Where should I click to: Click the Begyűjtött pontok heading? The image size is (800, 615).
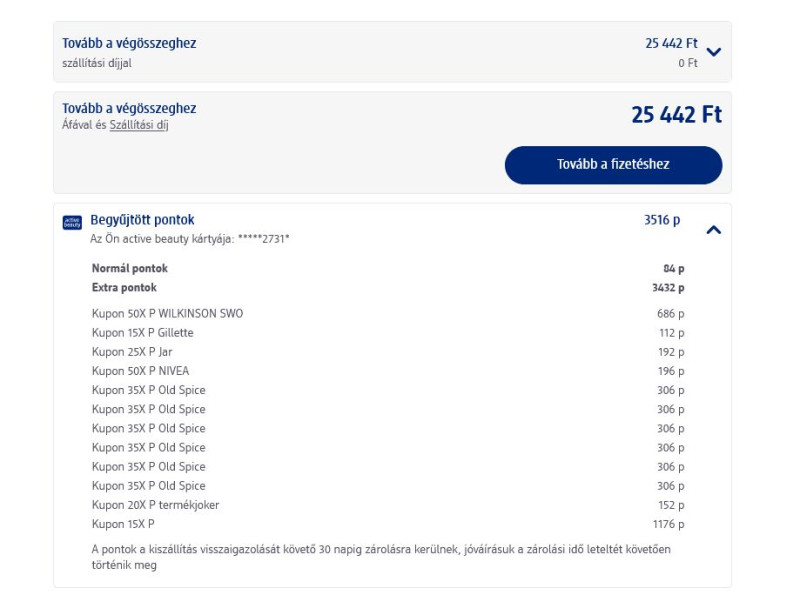(x=142, y=220)
